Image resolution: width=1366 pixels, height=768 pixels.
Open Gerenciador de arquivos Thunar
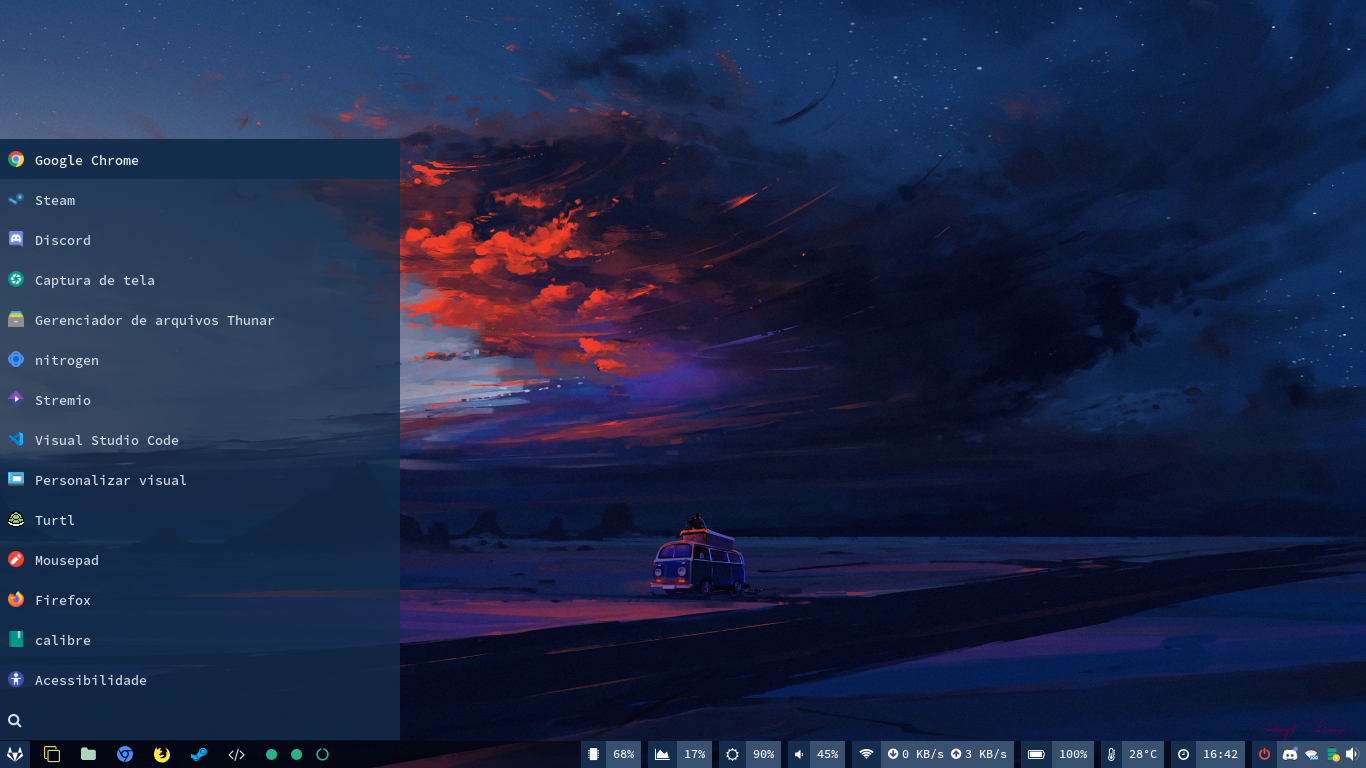click(x=154, y=320)
